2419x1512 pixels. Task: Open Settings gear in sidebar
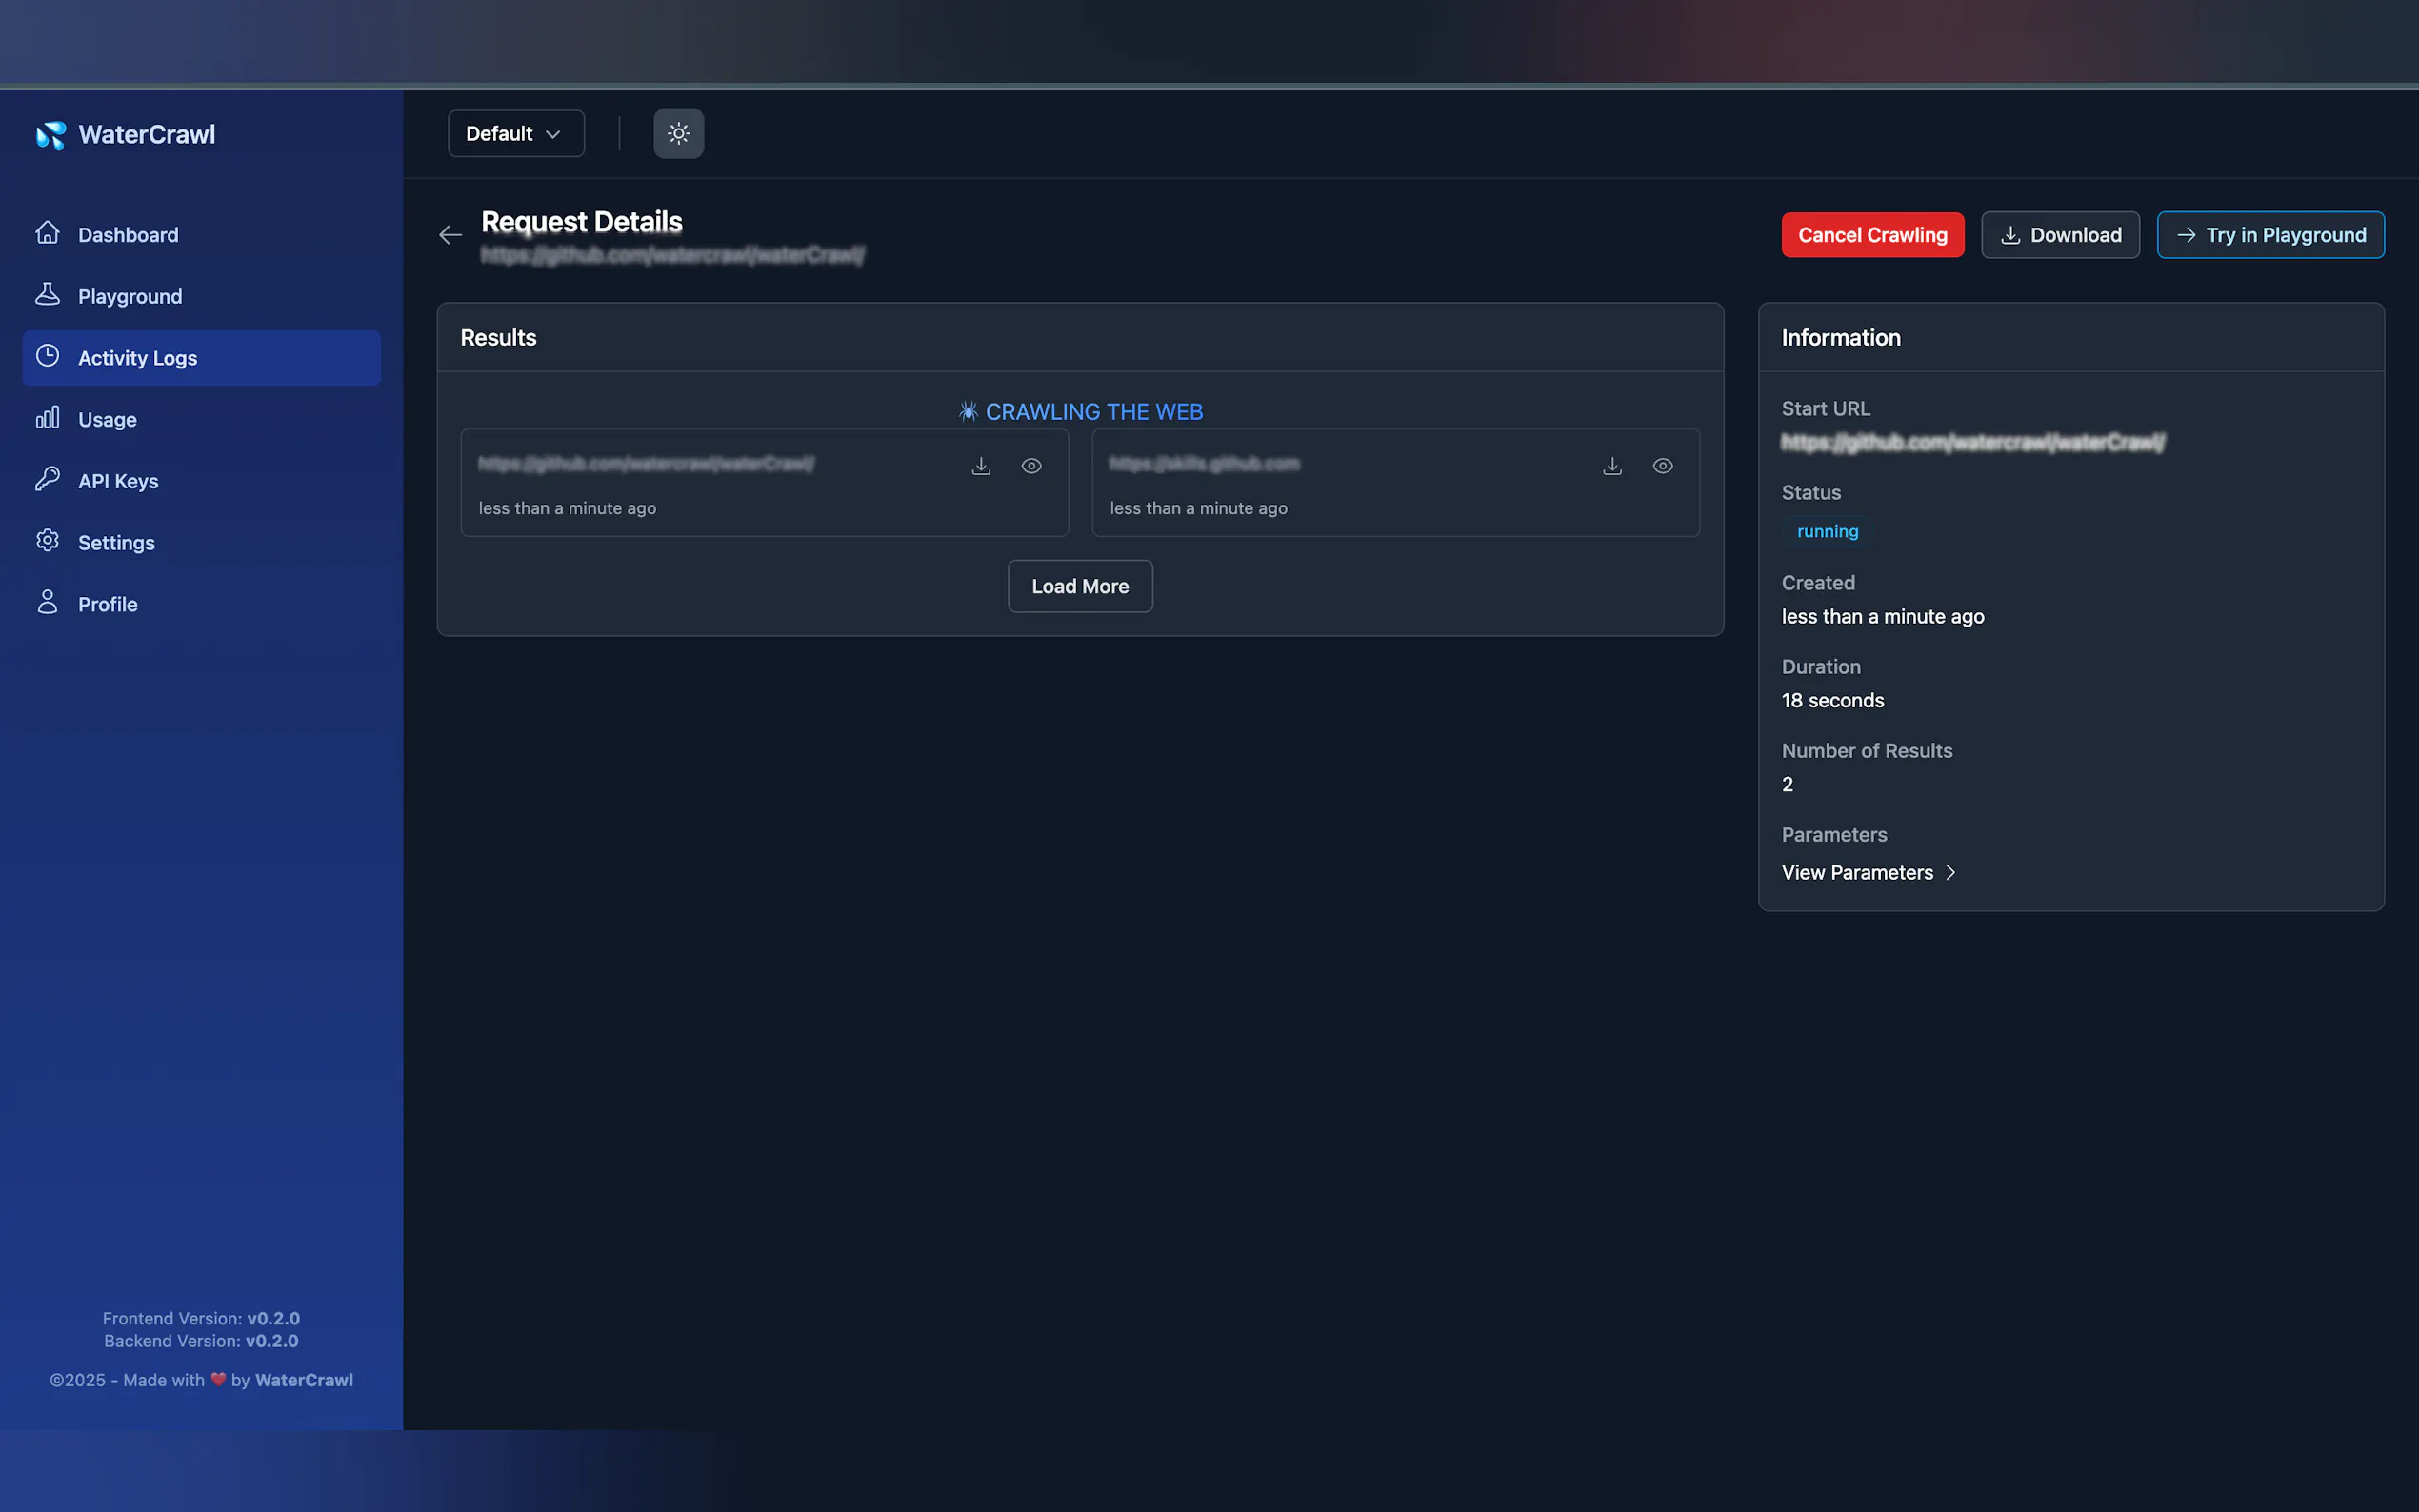[48, 542]
